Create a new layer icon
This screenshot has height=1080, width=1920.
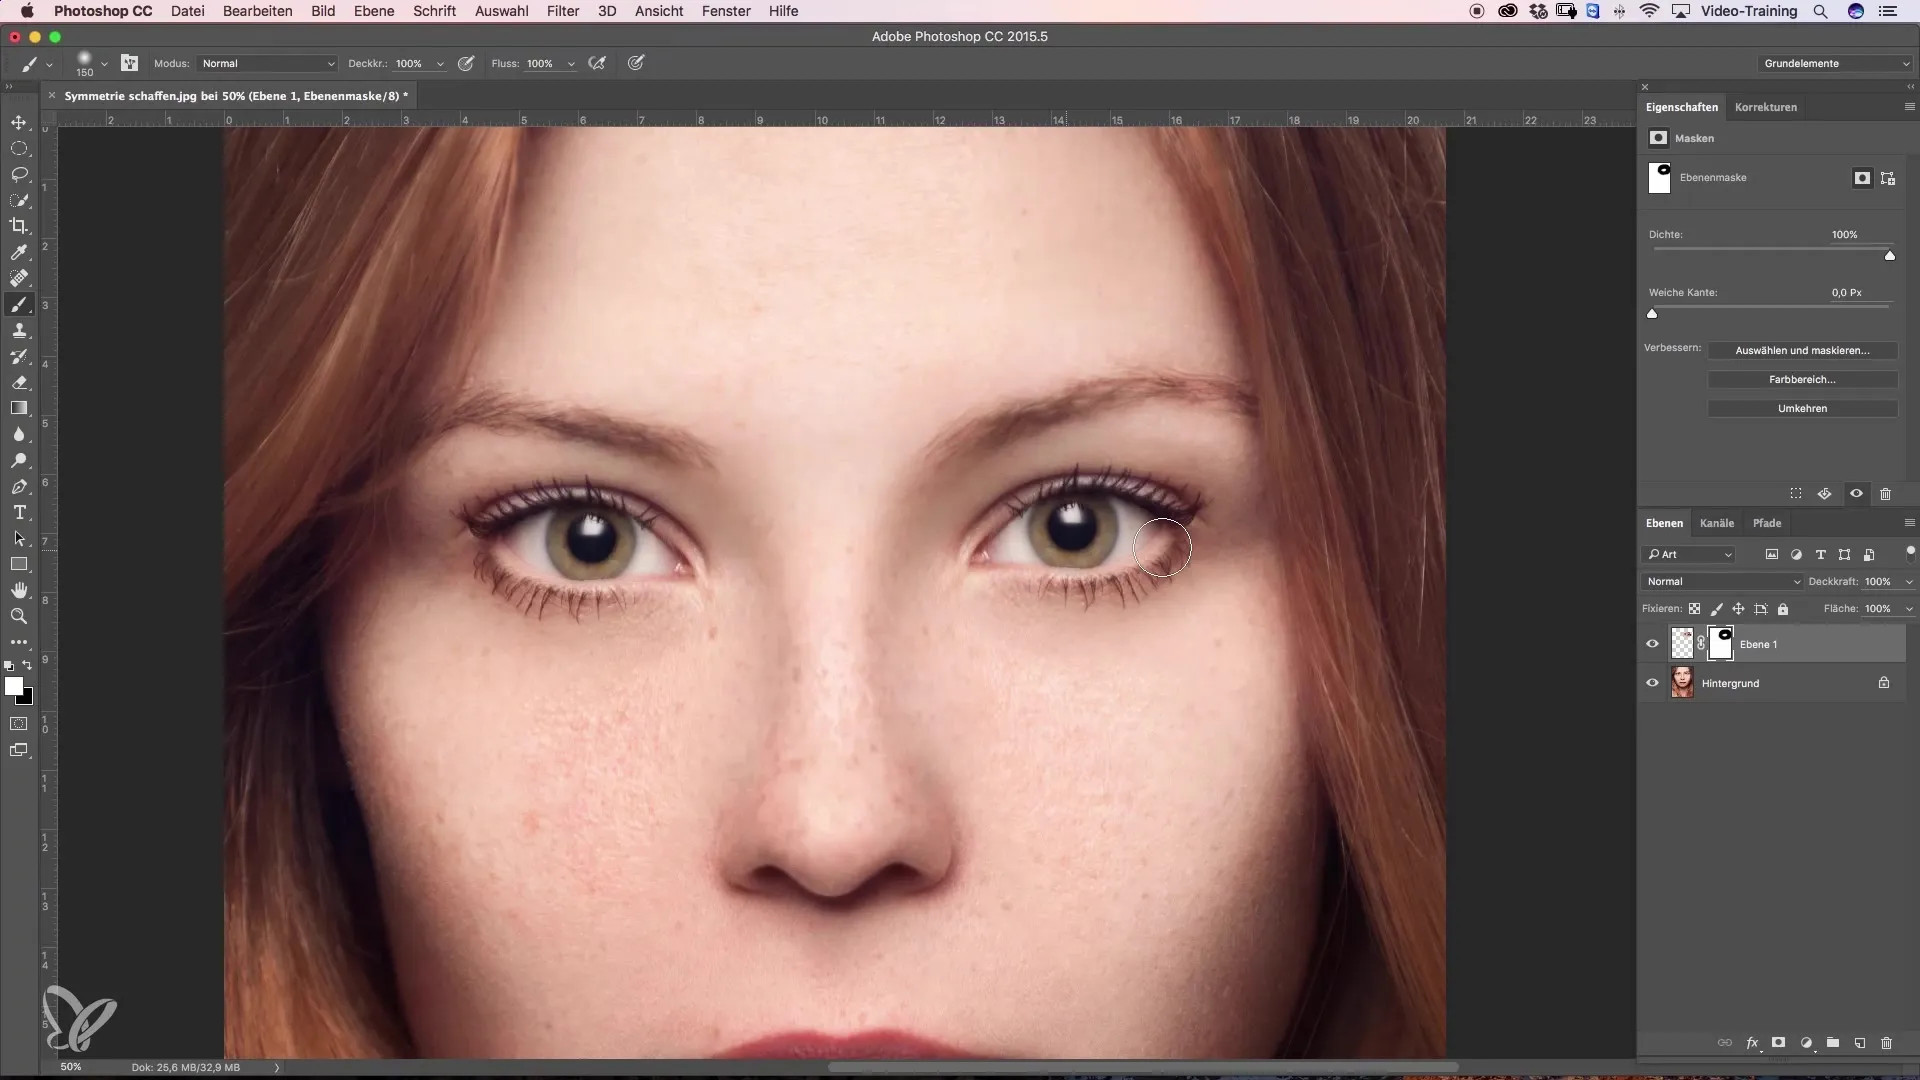coord(1860,1043)
